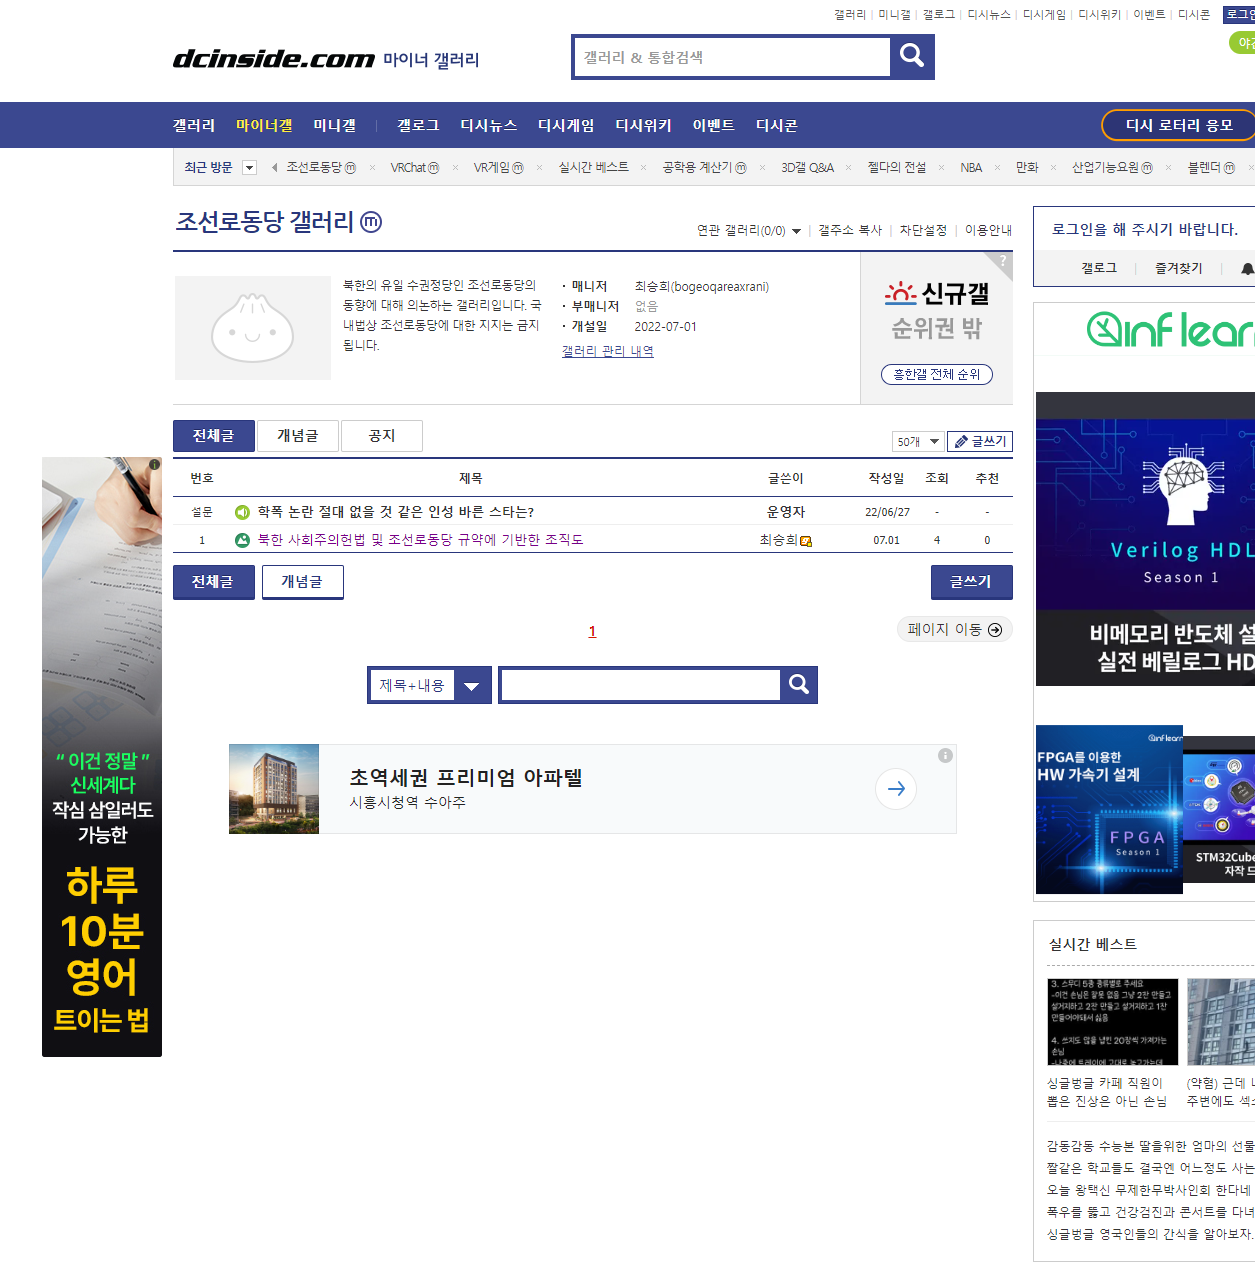
Task: Click 차단설정 link
Action: tap(923, 230)
